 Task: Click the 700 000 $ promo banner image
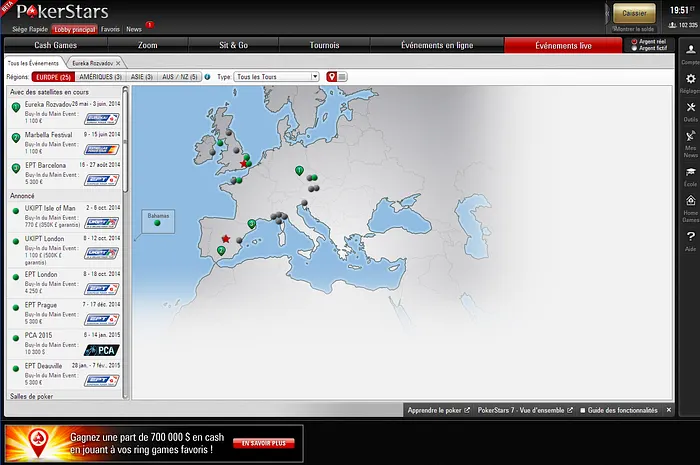click(154, 443)
